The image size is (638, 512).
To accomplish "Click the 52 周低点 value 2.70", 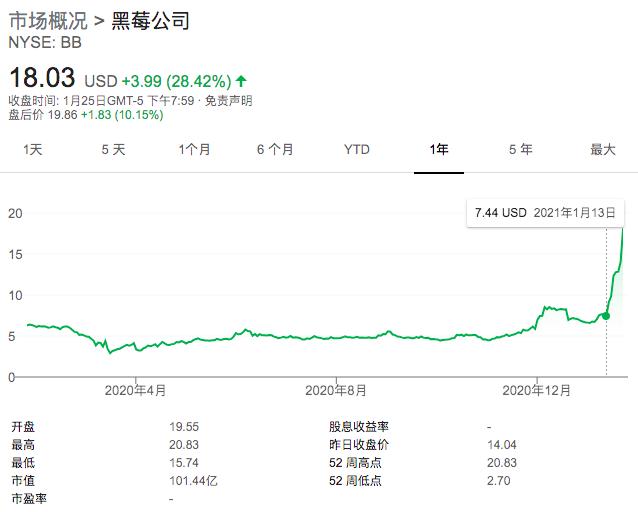I will pos(498,481).
